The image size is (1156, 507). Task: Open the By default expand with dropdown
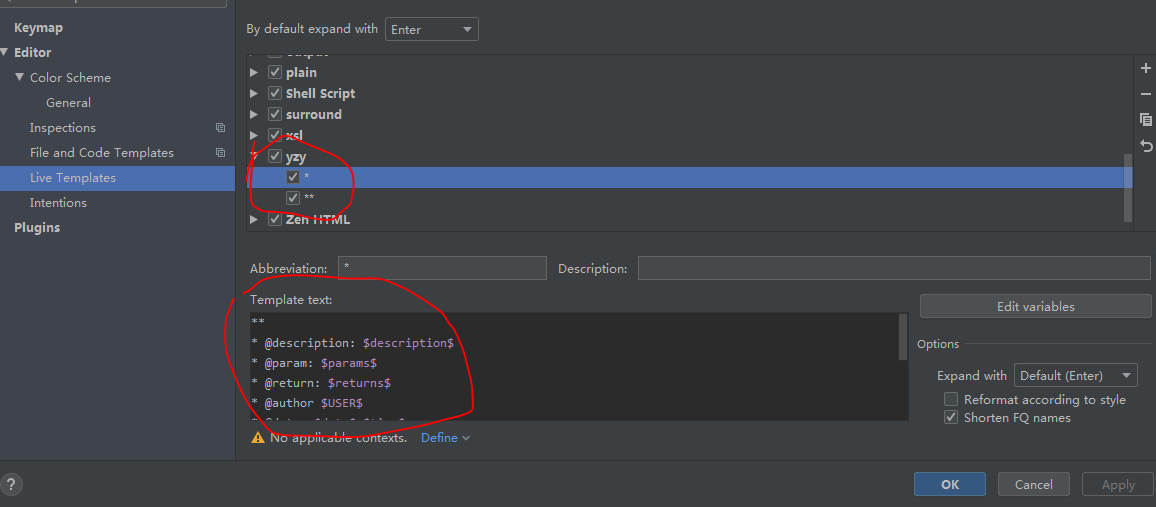(431, 29)
